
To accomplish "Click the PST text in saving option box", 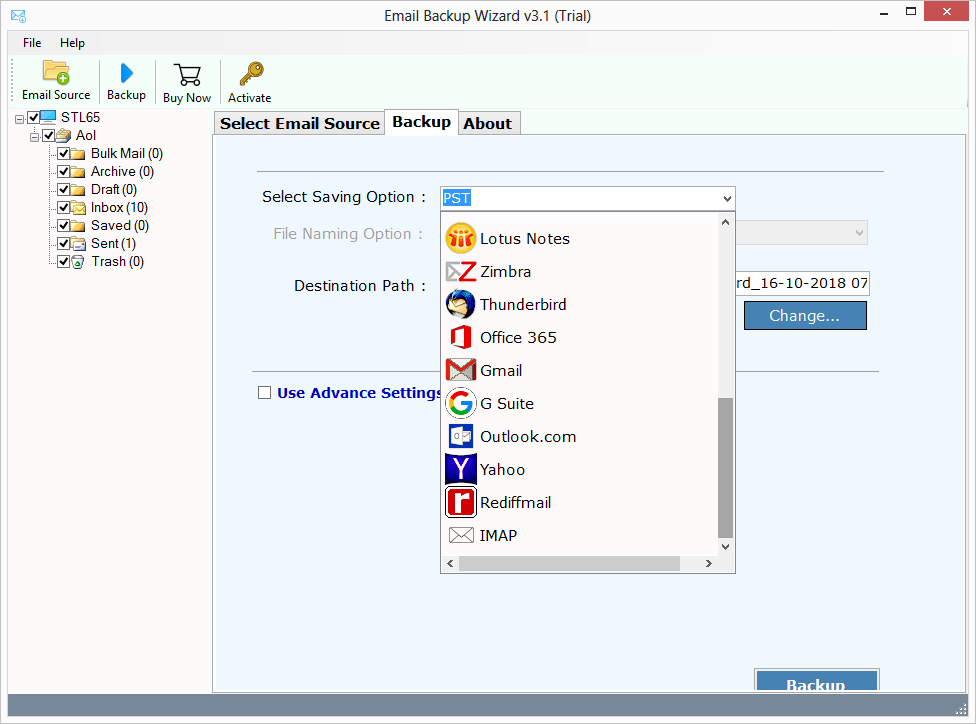I will click(457, 199).
